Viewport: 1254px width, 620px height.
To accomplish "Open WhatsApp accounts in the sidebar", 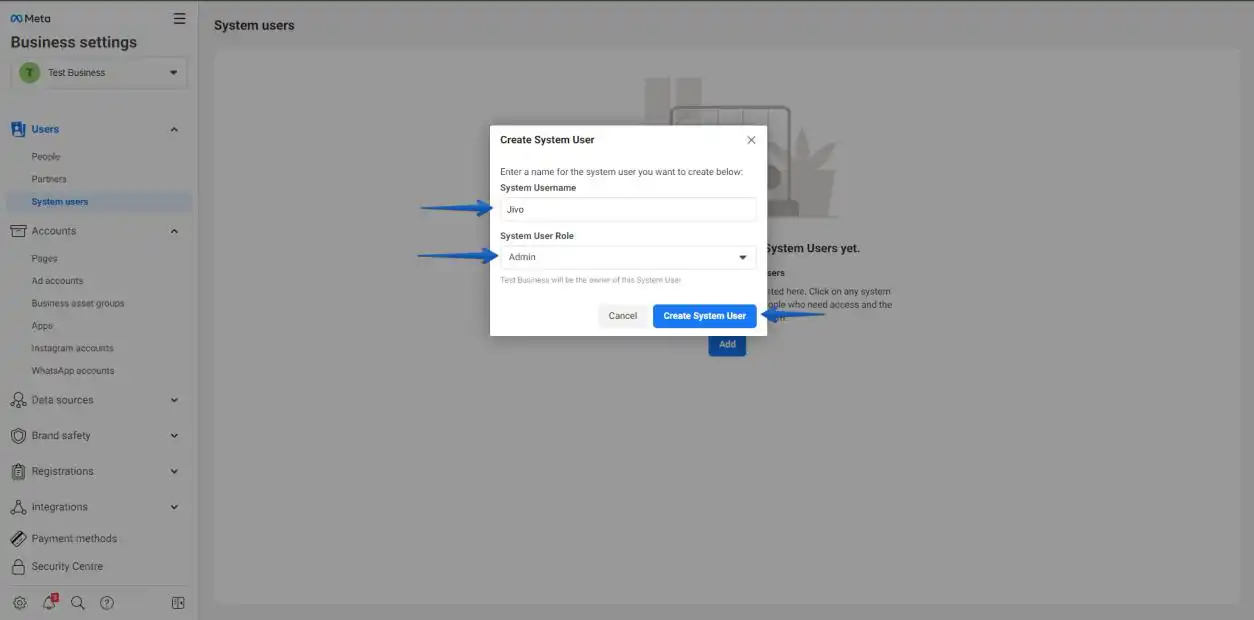I will click(x=73, y=371).
